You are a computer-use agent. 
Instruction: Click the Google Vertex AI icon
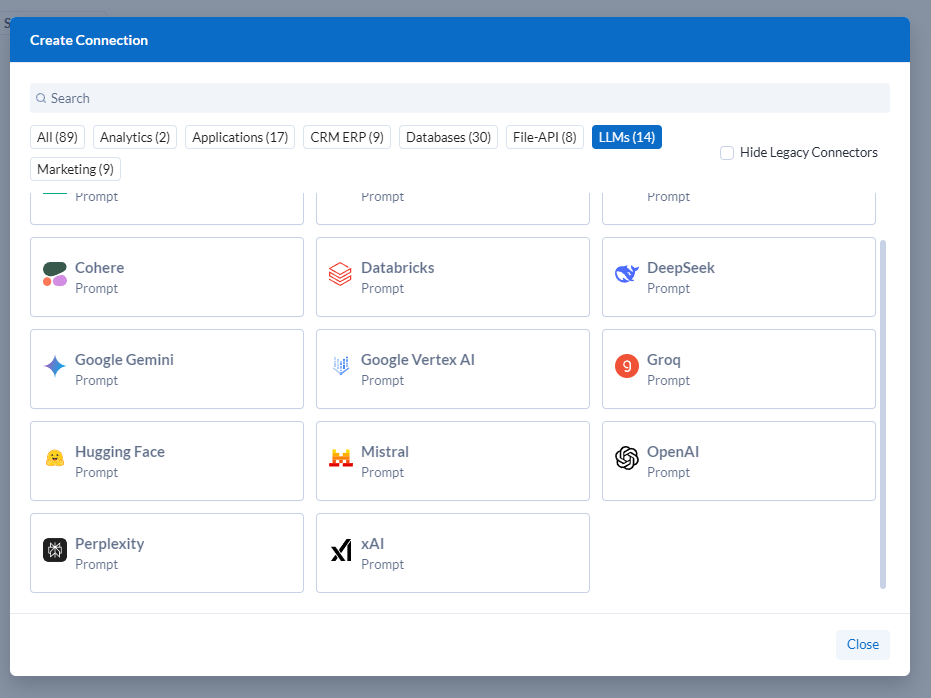[x=341, y=366]
